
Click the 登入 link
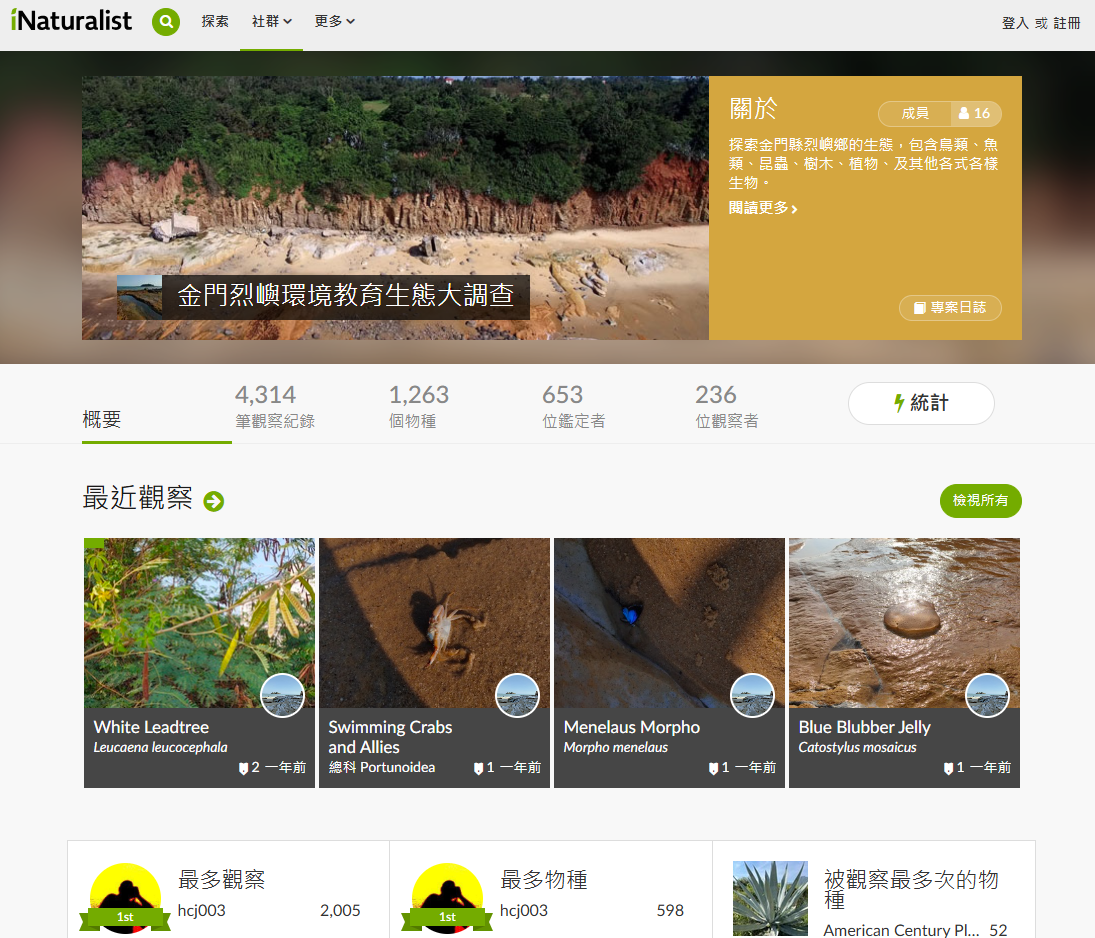[1014, 23]
